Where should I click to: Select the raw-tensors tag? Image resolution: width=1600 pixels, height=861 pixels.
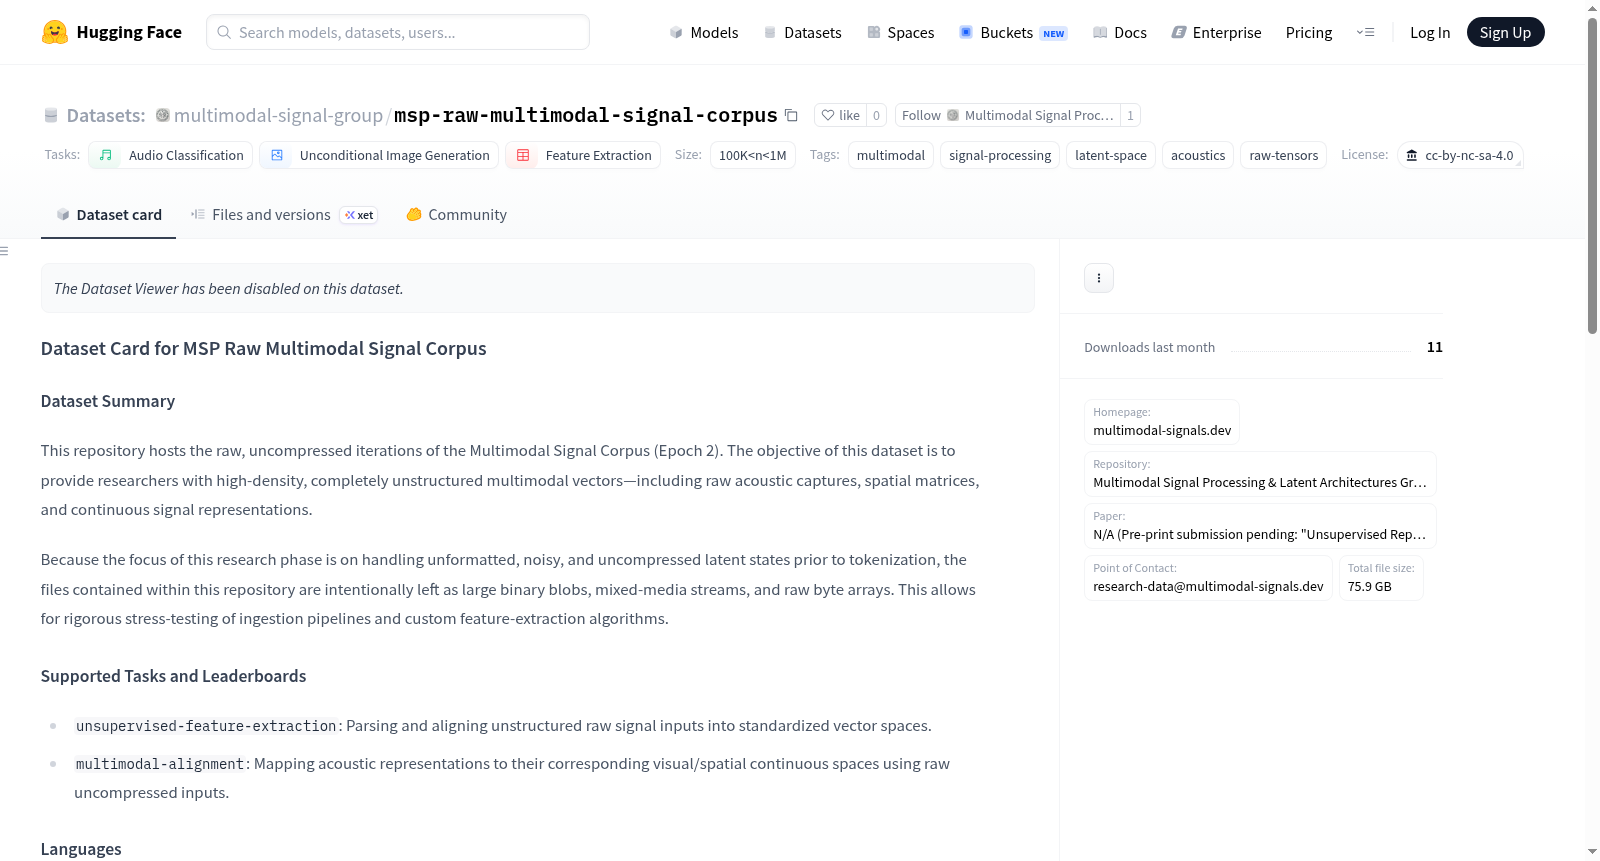point(1284,155)
